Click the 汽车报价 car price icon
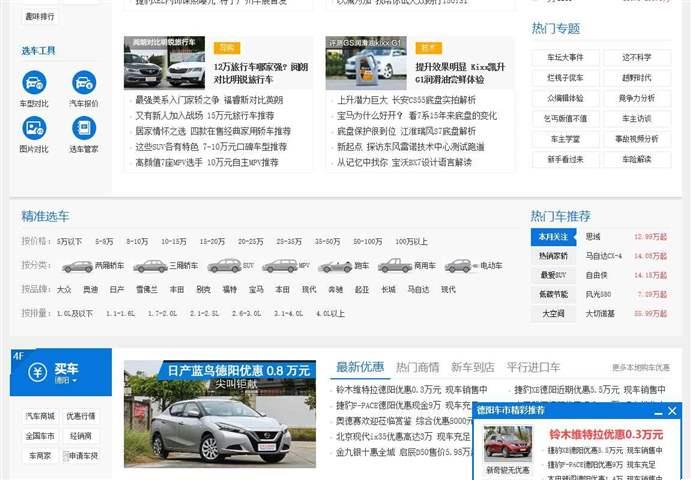 coord(84,83)
